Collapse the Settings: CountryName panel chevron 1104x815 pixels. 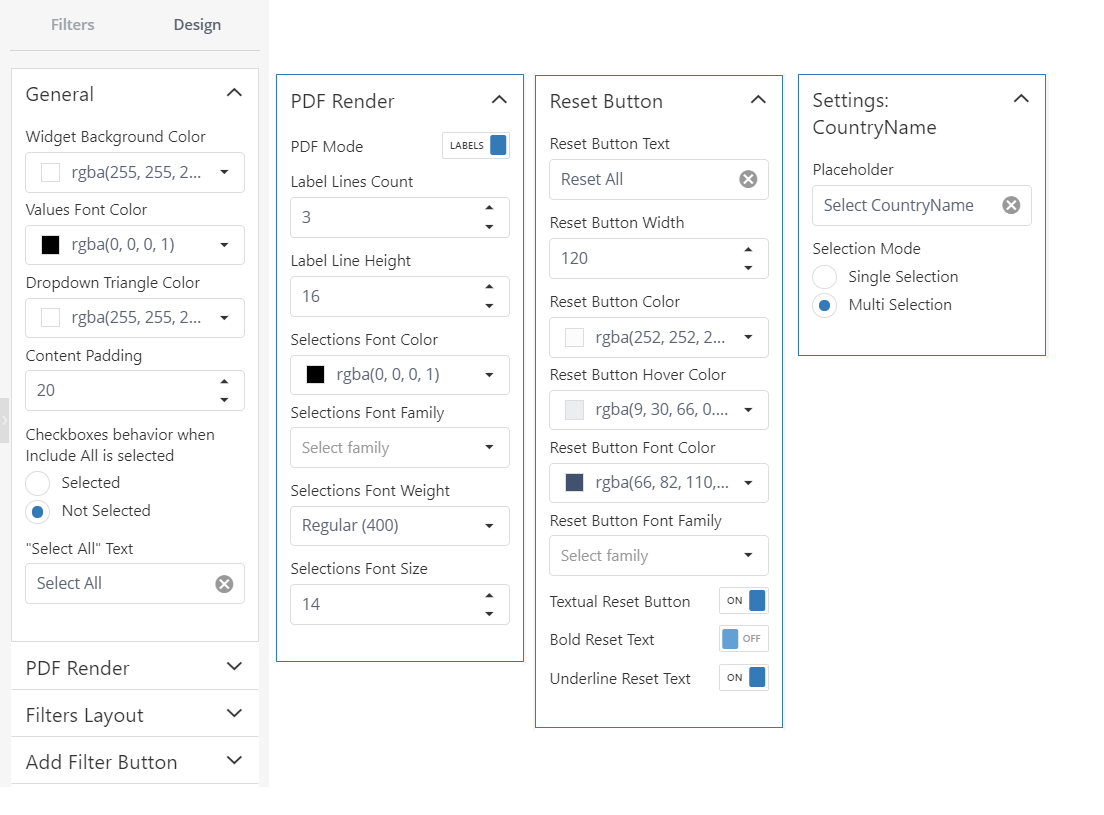1021,99
